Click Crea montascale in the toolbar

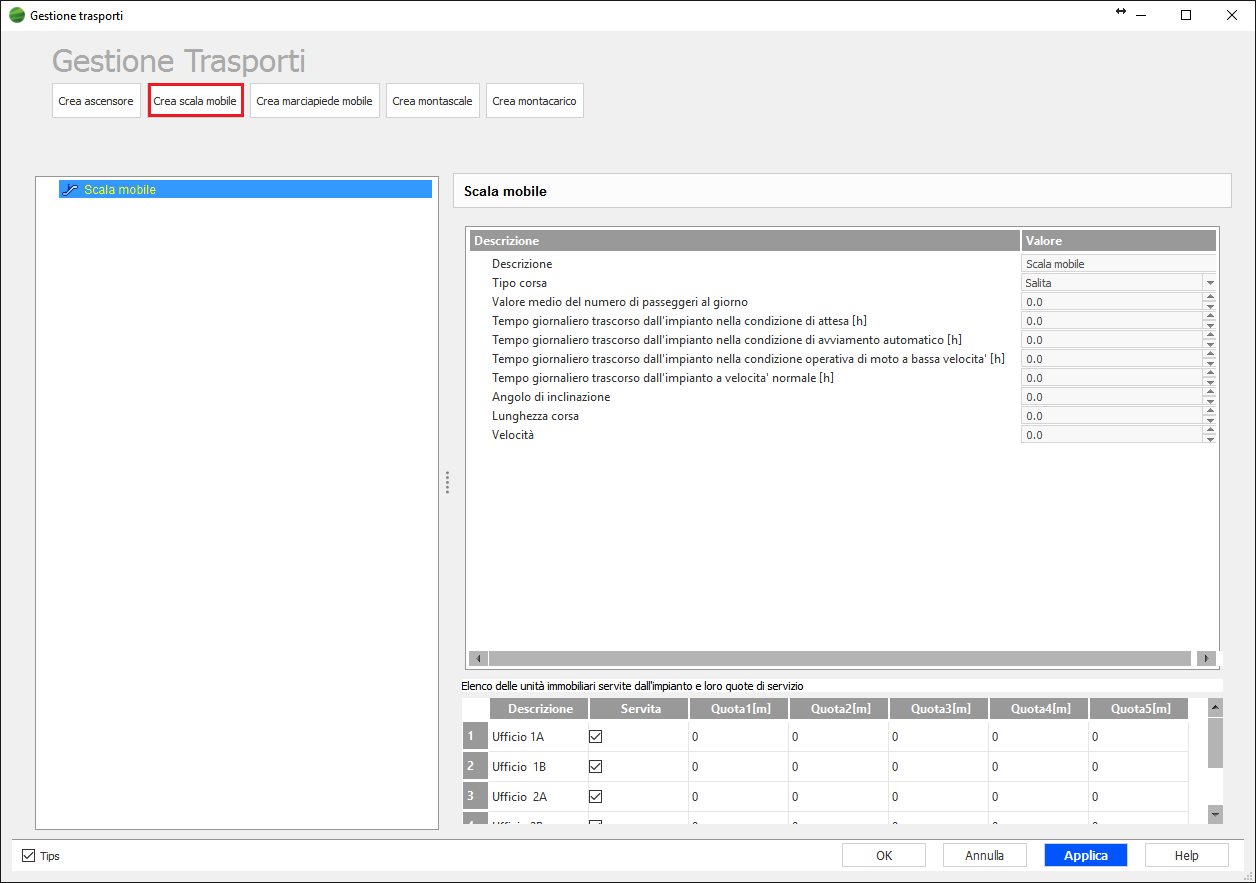click(x=432, y=101)
